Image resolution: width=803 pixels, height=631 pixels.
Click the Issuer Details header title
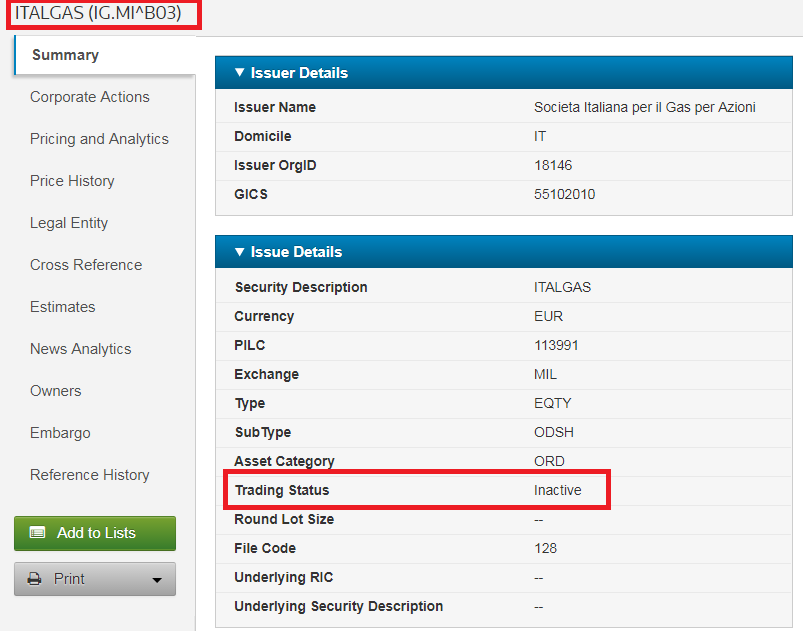coord(299,73)
